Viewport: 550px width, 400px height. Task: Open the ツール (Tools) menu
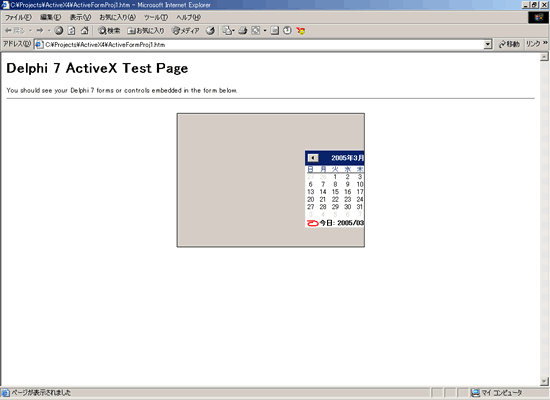[156, 18]
